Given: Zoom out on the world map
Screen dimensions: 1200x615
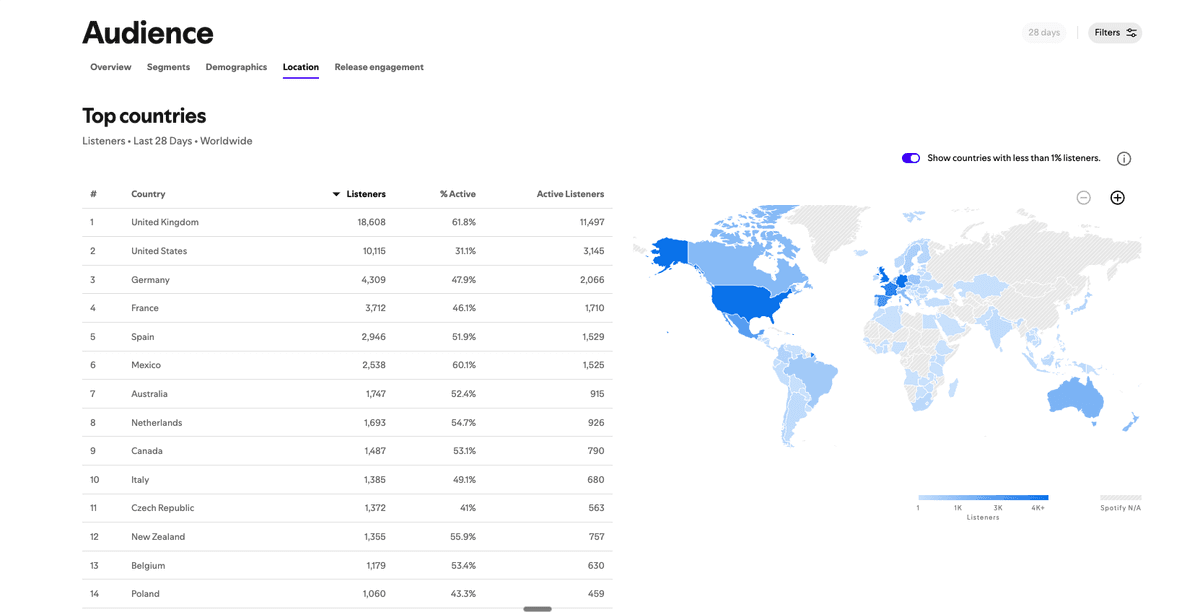Looking at the screenshot, I should [1083, 198].
